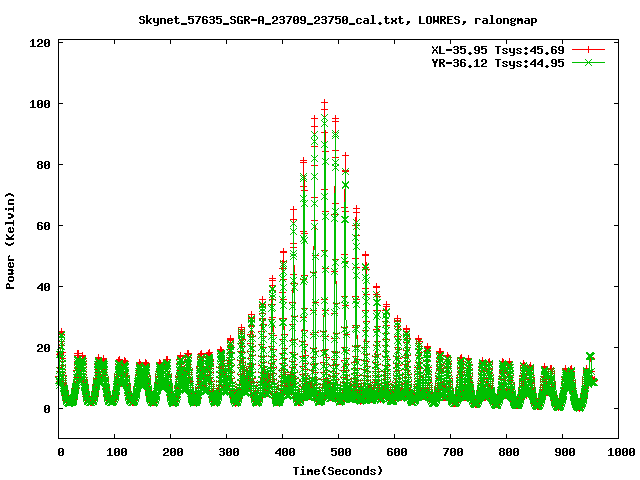Click the 80 tick label on y-axis
The width and height of the screenshot is (640, 480).
click(43, 165)
